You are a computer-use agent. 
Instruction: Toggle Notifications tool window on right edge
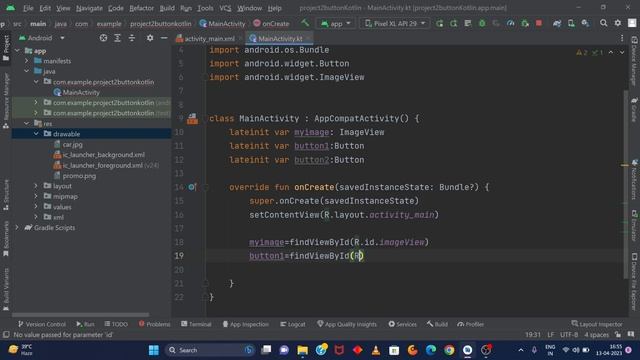tap(634, 179)
